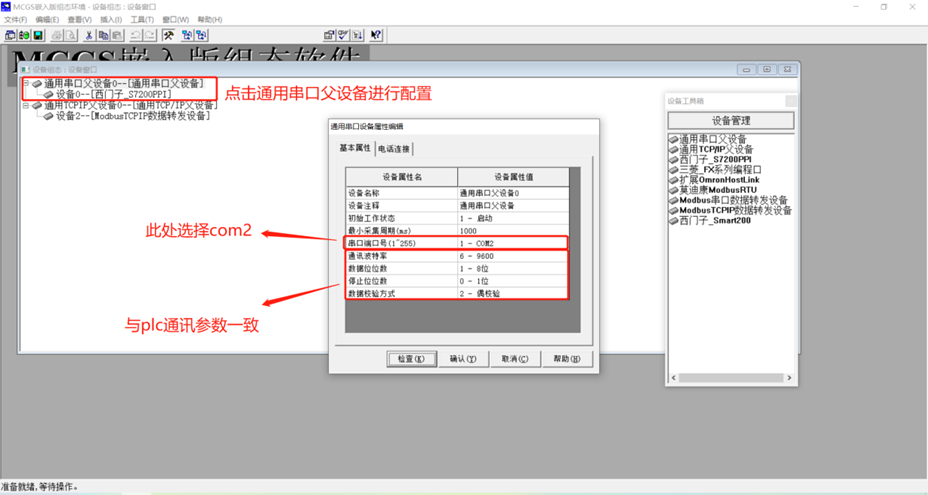Screen dimensions: 928x495
Task: Select ModbusTCPIP数据转发设备 in device toolbox
Action: pos(730,210)
